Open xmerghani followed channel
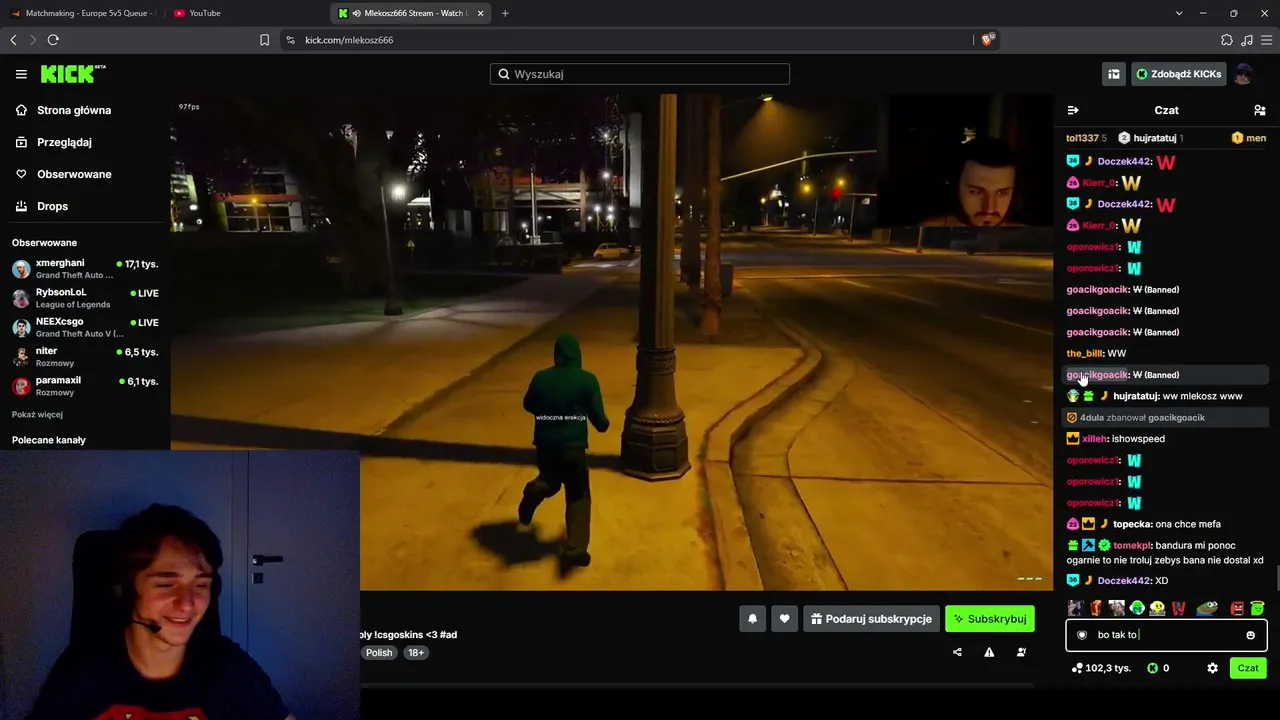 point(84,269)
